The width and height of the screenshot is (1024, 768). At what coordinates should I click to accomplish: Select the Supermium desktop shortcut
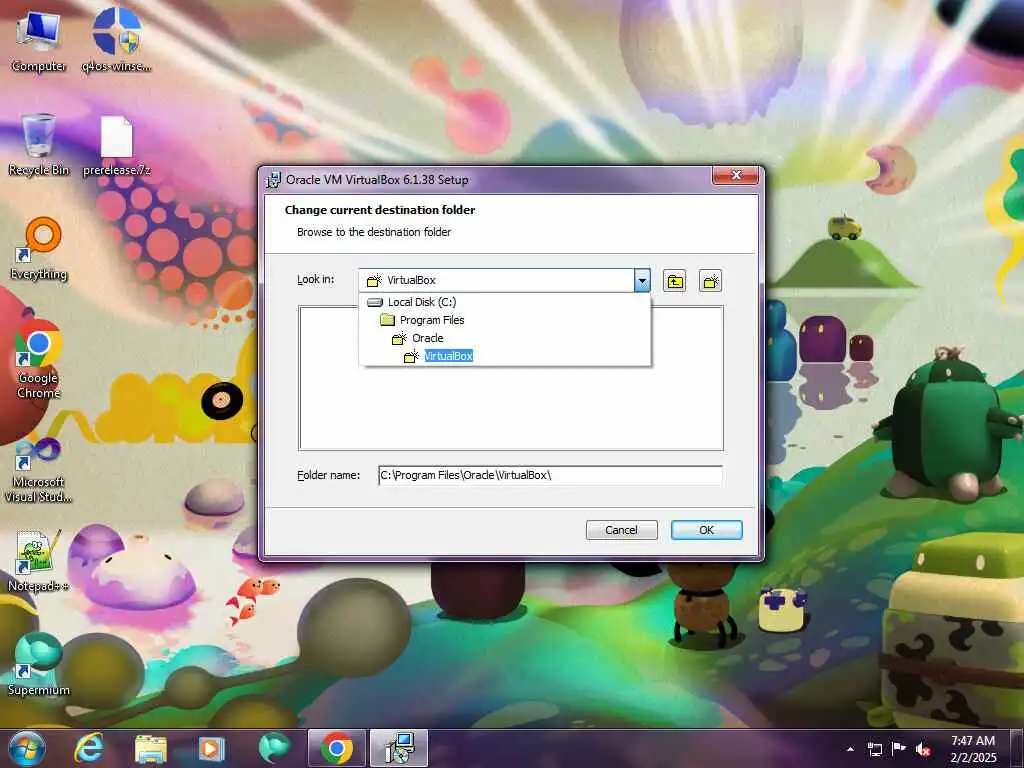tap(39, 664)
